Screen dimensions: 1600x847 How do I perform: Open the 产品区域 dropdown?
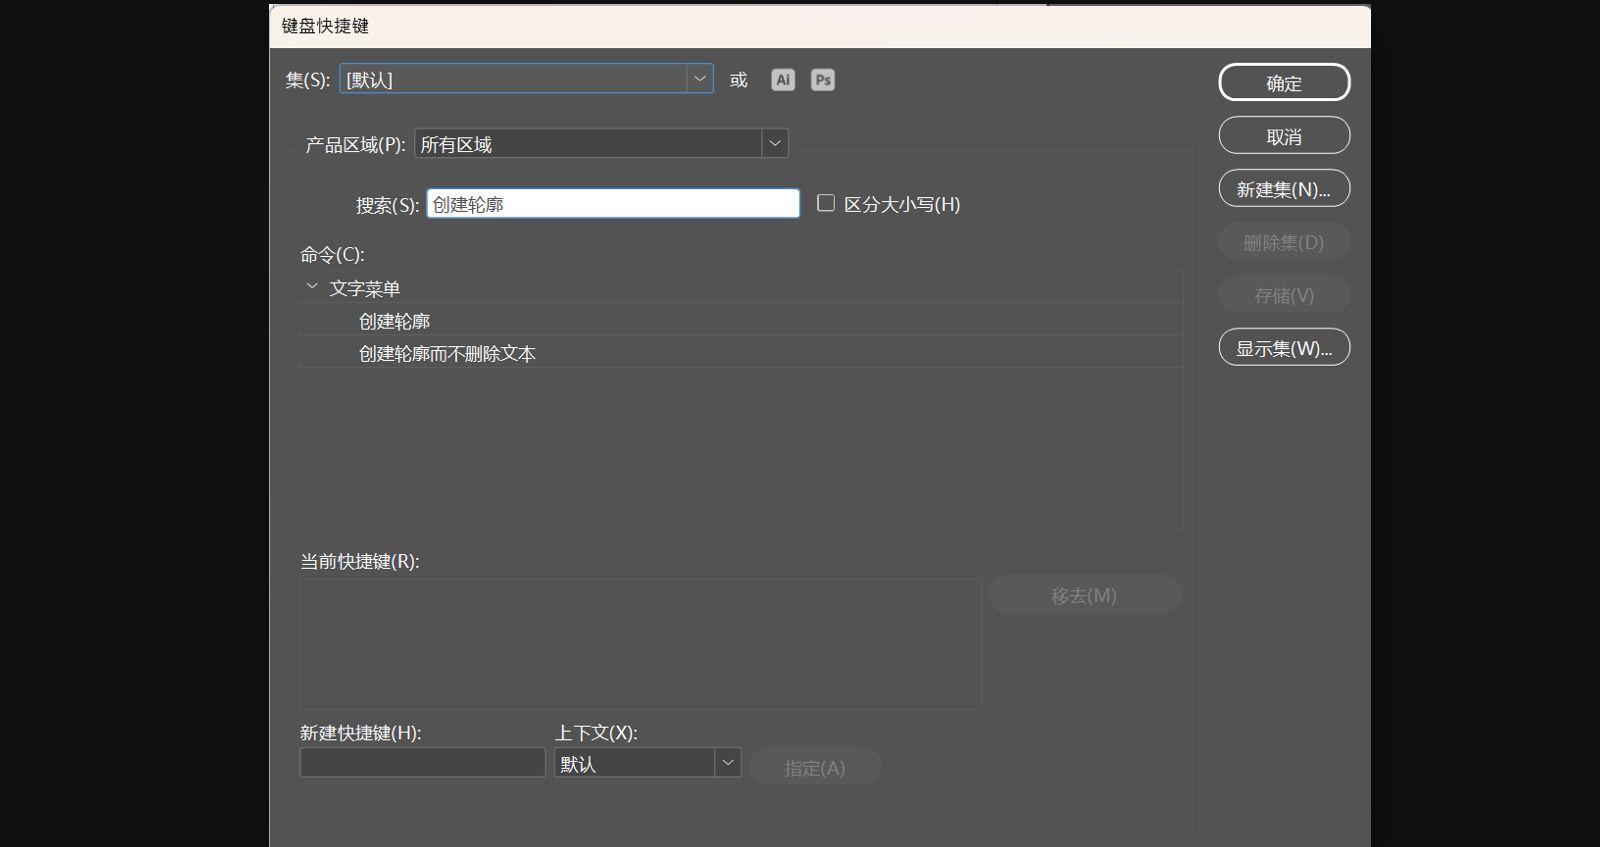click(601, 144)
